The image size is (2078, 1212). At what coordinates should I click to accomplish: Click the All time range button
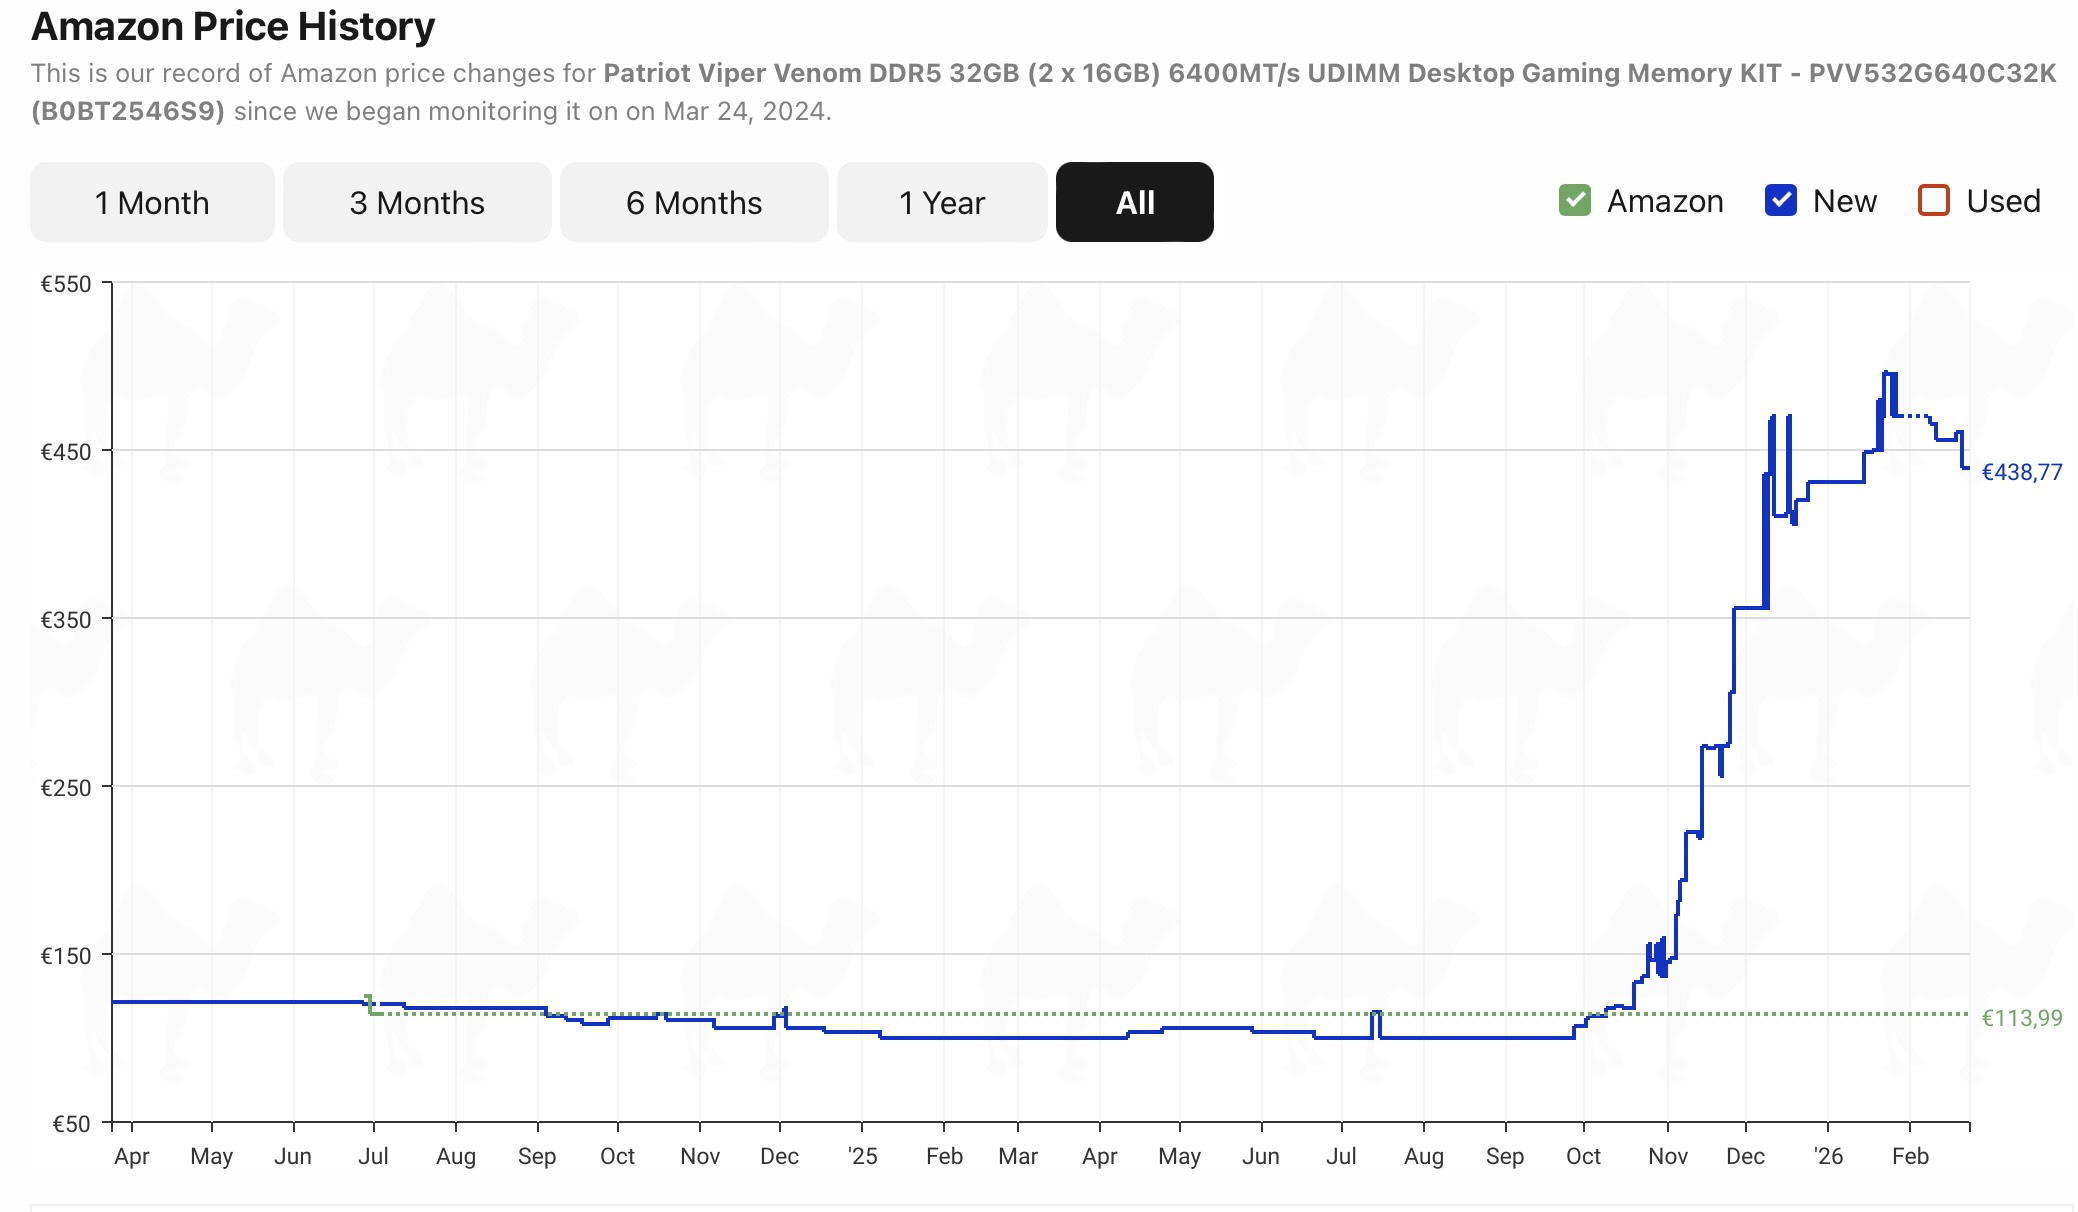[1134, 202]
